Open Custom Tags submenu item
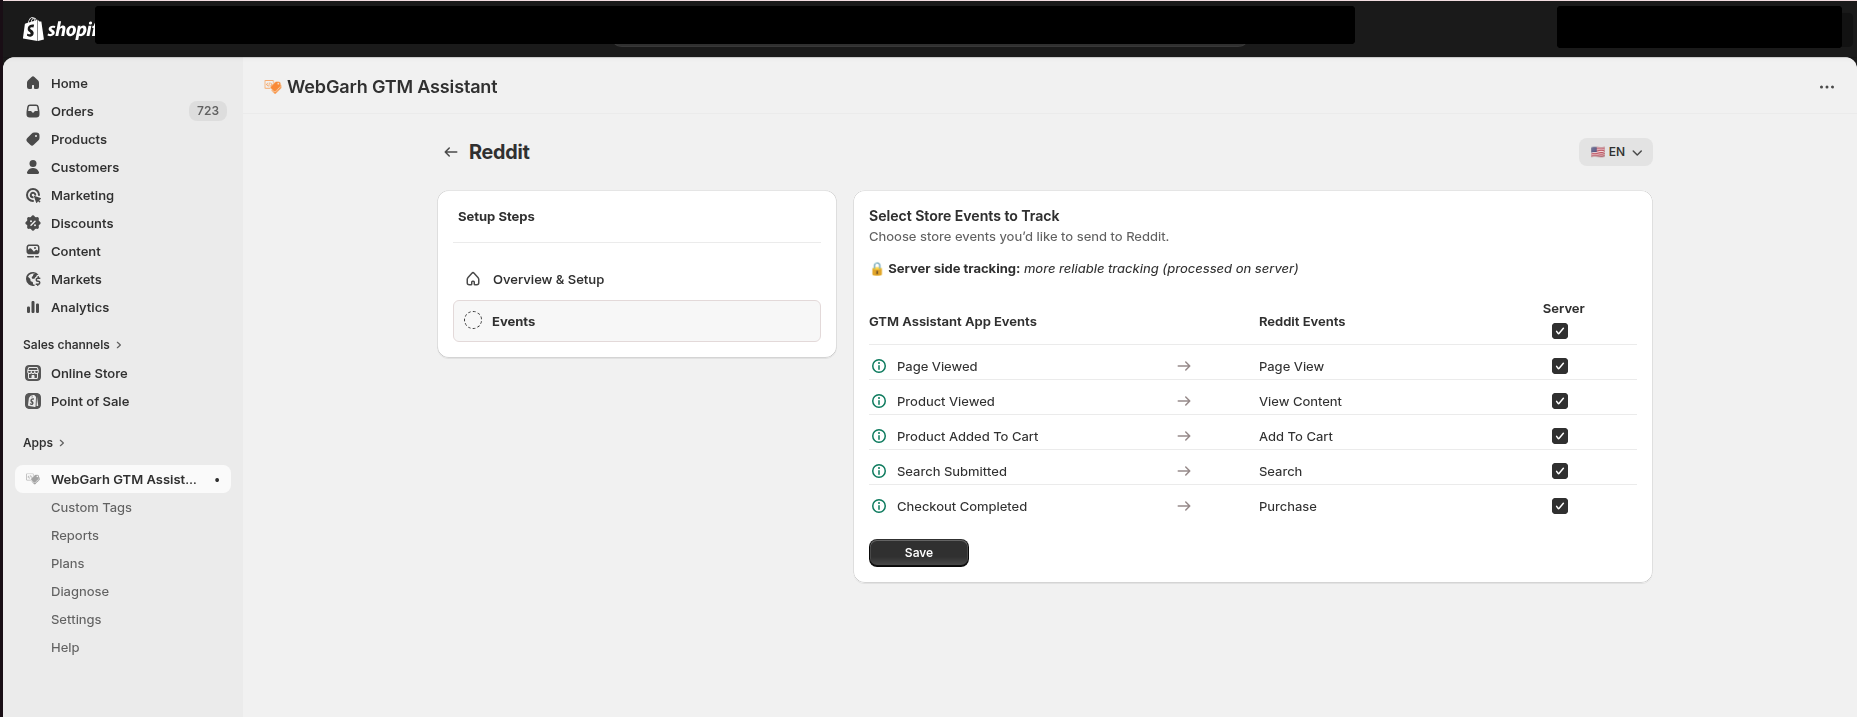Screen dimensions: 1857x717 pyautogui.click(x=91, y=508)
